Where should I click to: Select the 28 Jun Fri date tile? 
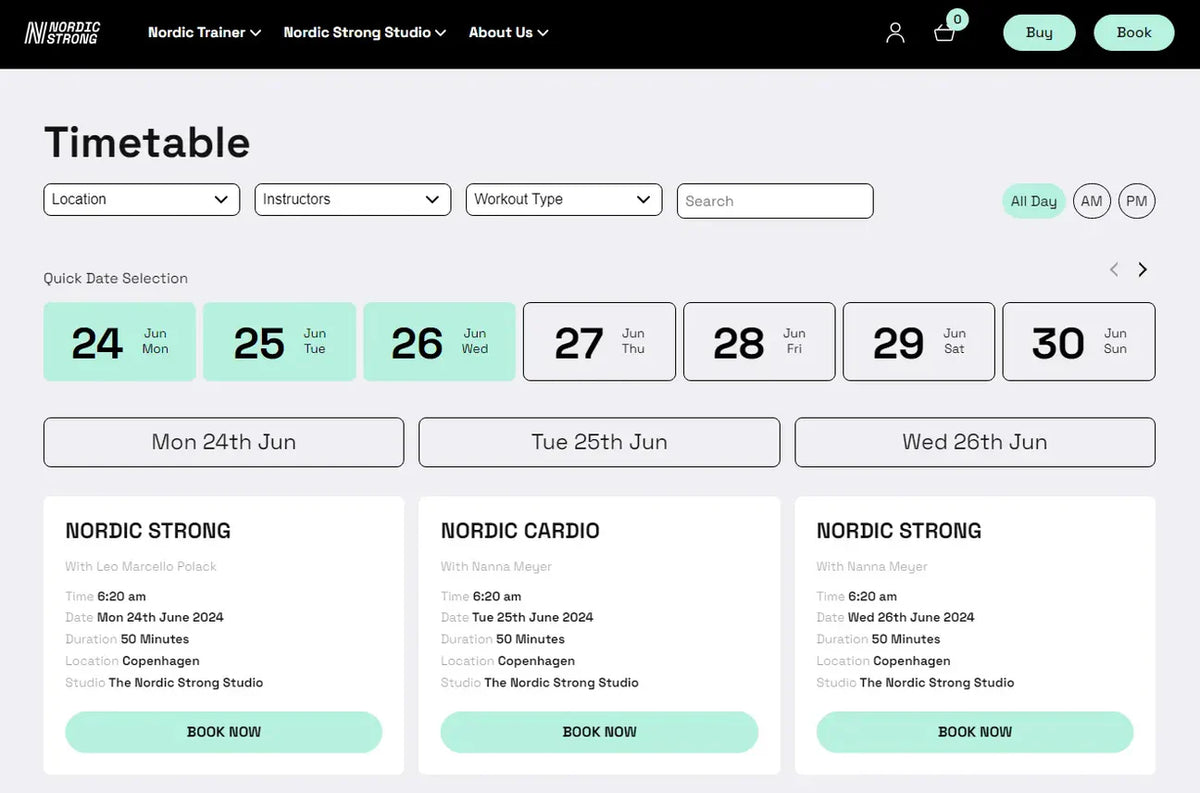click(759, 342)
